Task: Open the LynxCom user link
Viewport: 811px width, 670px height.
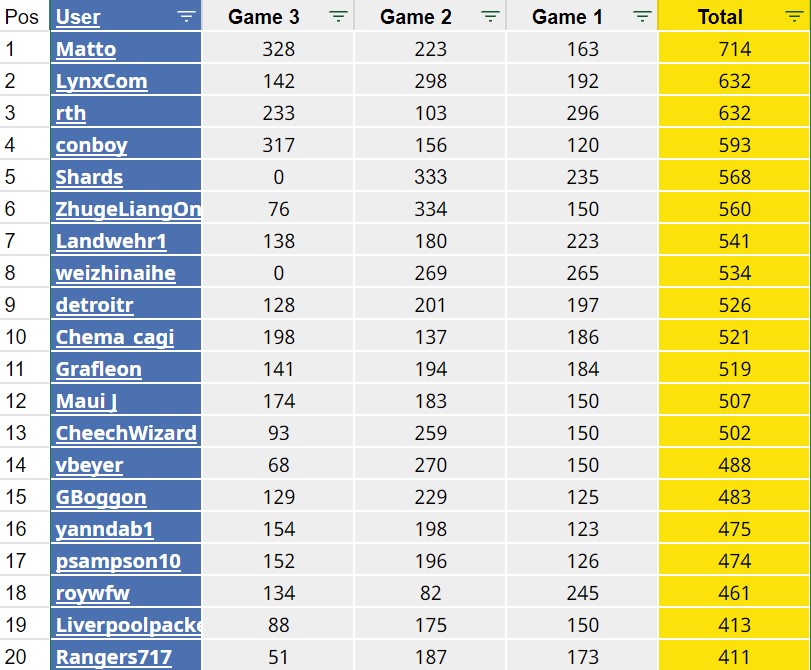Action: click(x=101, y=81)
